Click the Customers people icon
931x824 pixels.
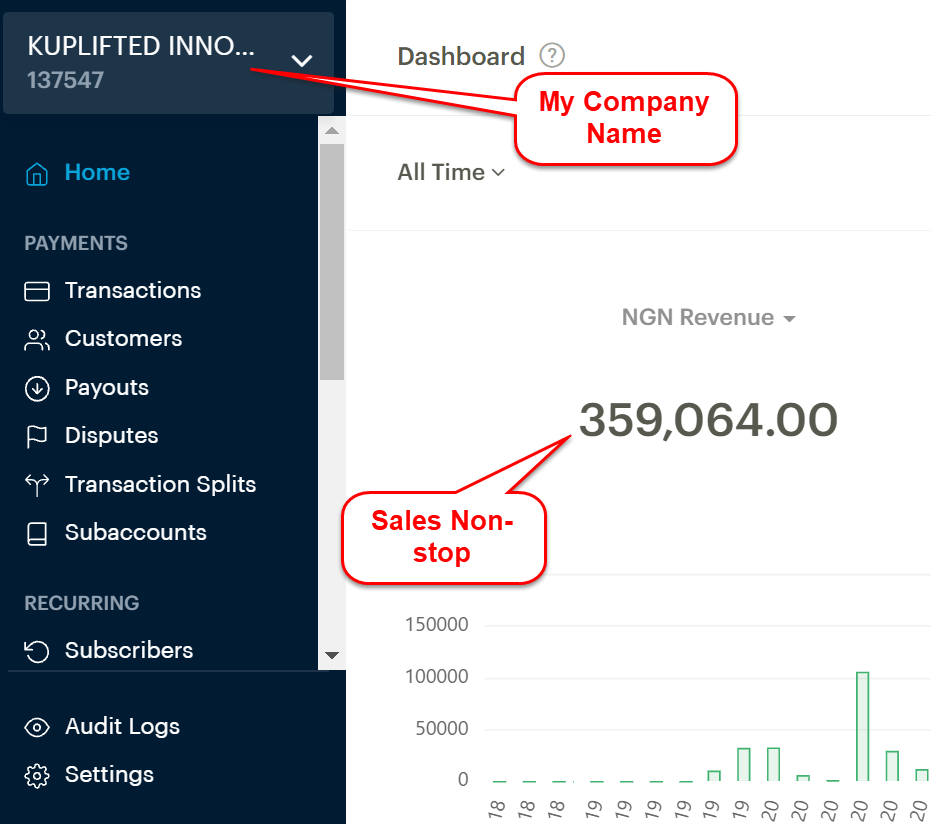click(x=37, y=339)
